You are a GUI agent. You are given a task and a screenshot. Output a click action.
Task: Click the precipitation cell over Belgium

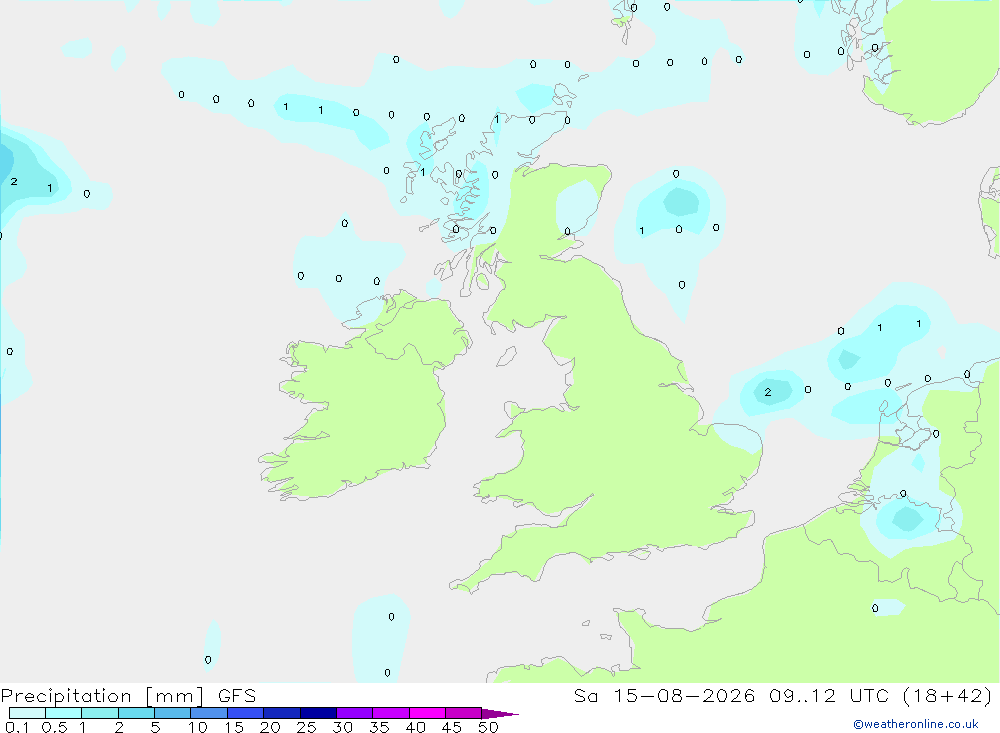click(906, 518)
